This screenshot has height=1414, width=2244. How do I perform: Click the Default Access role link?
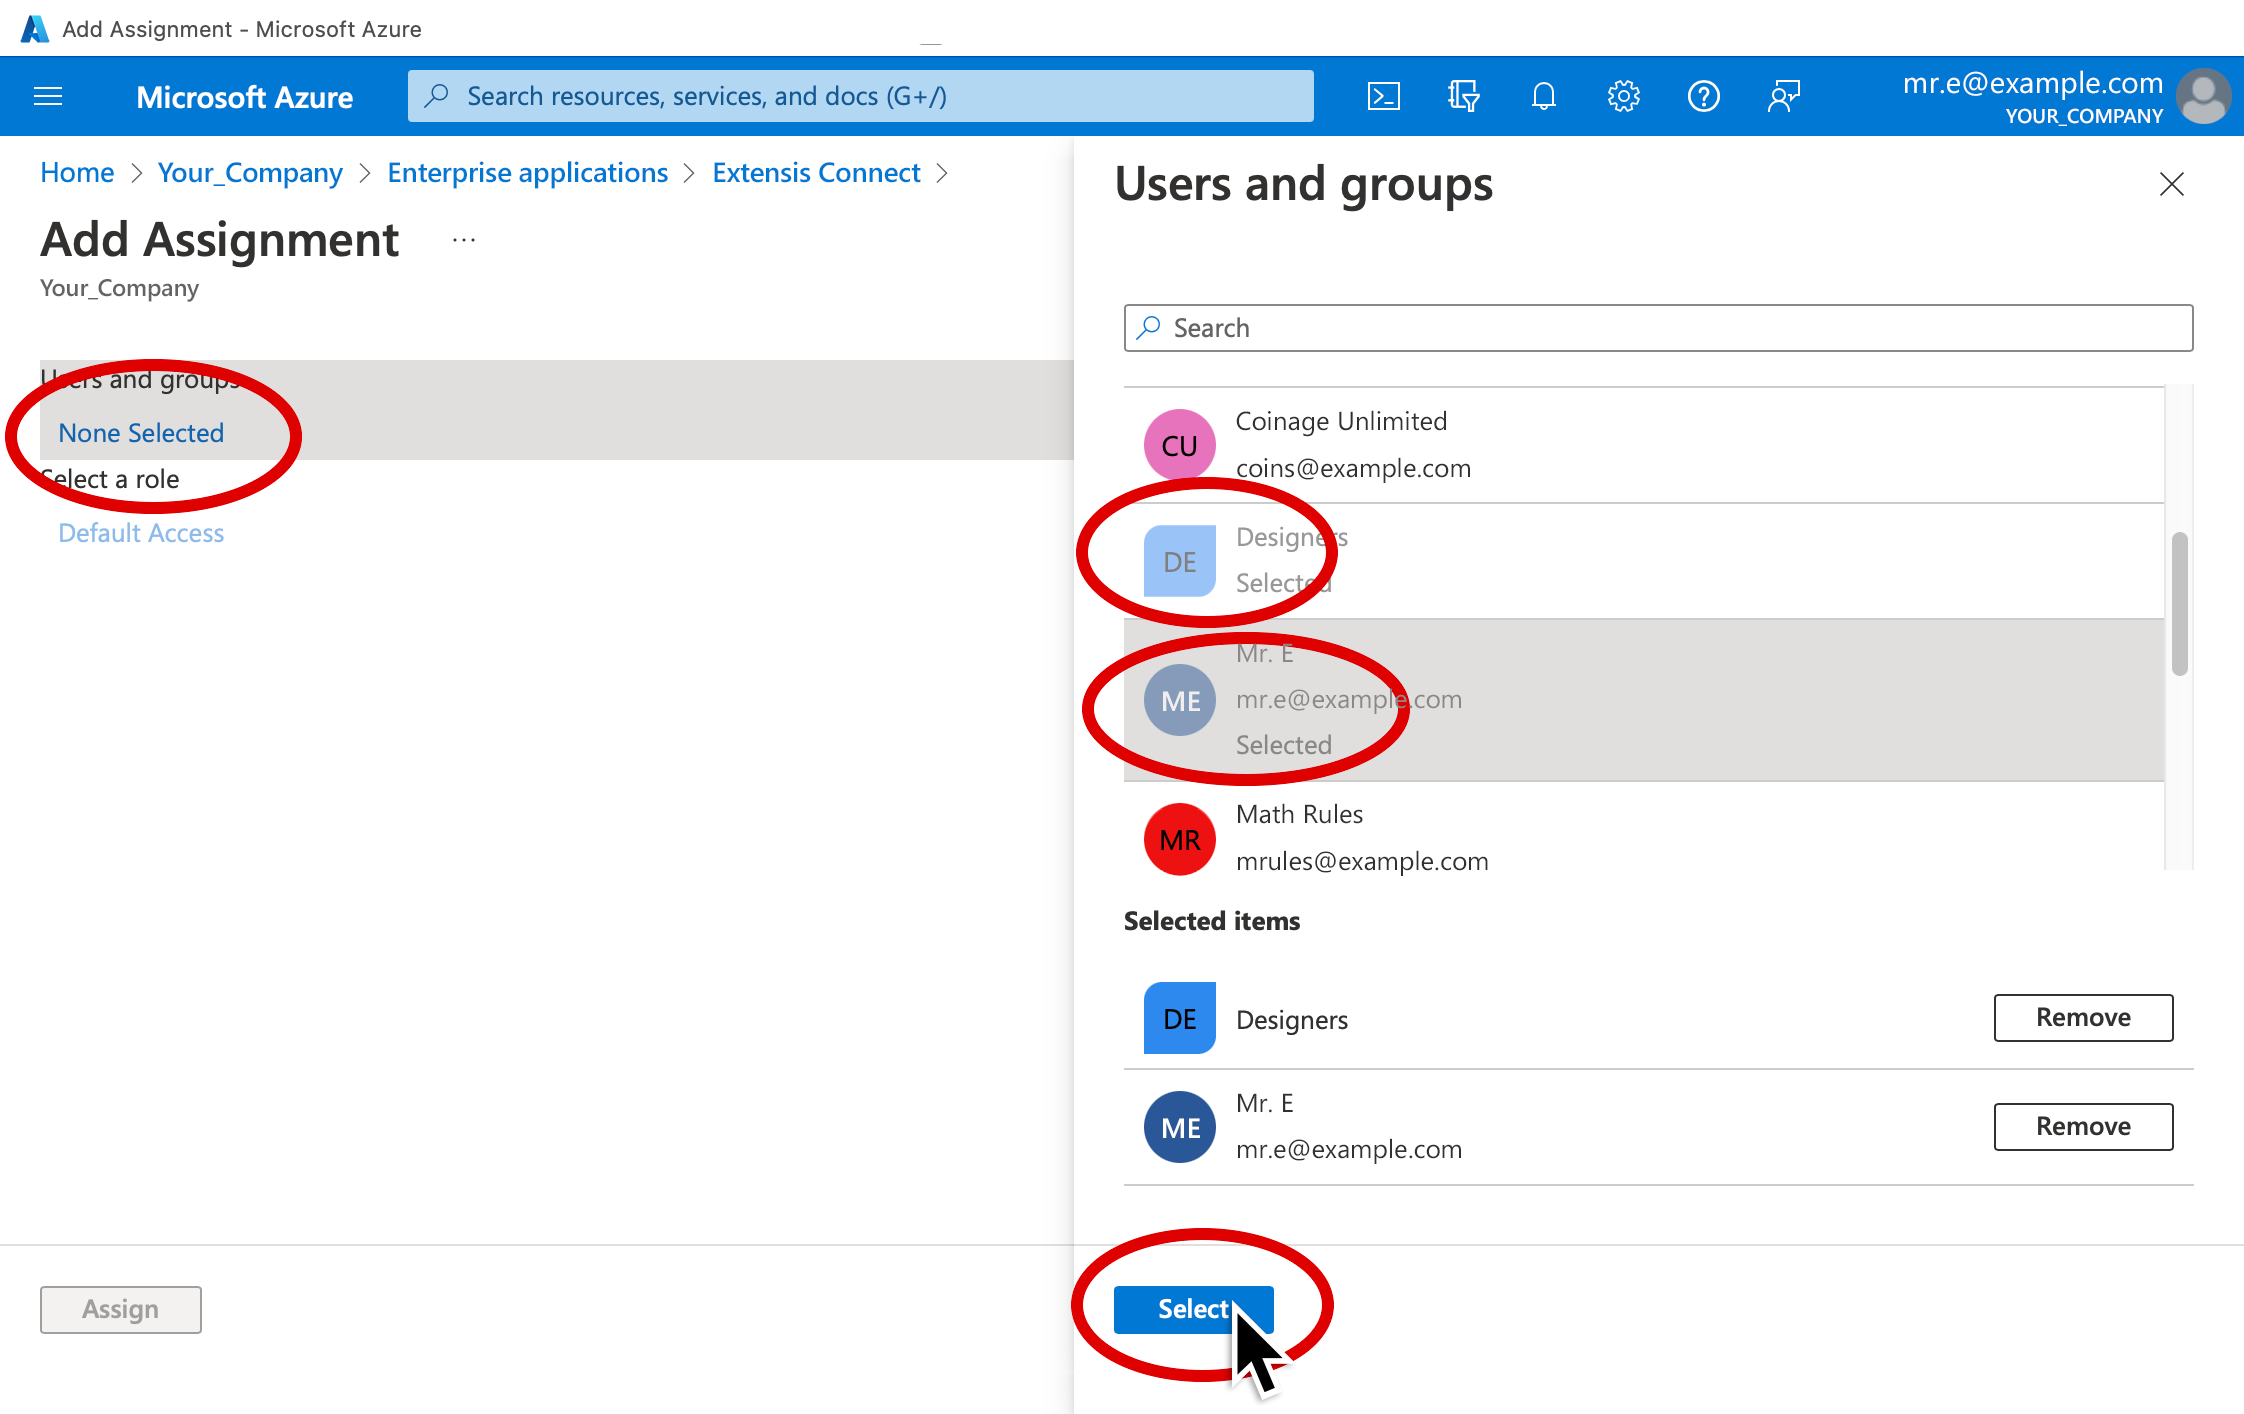[x=141, y=533]
